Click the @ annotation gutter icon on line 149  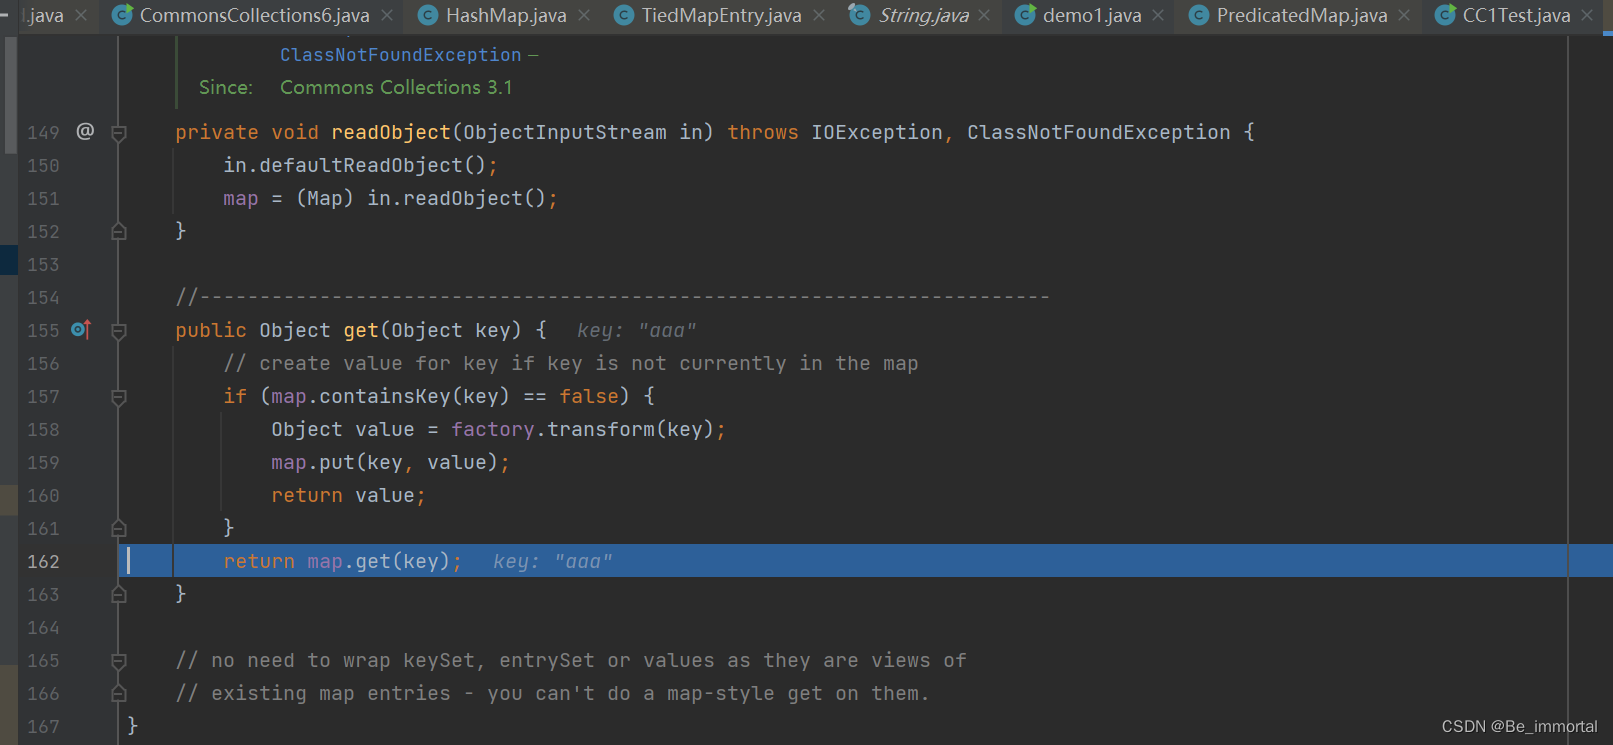pos(85,131)
